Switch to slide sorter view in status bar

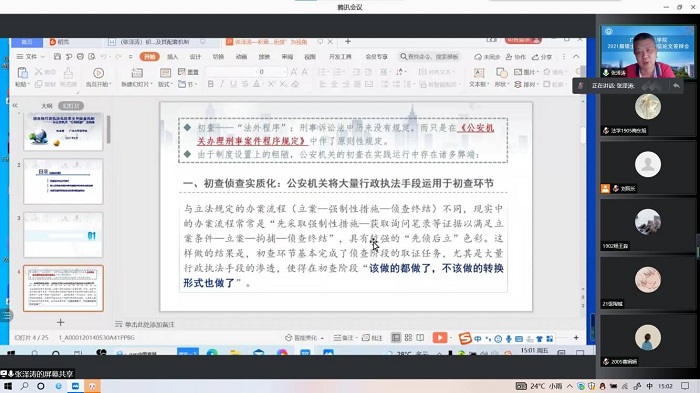coord(408,338)
